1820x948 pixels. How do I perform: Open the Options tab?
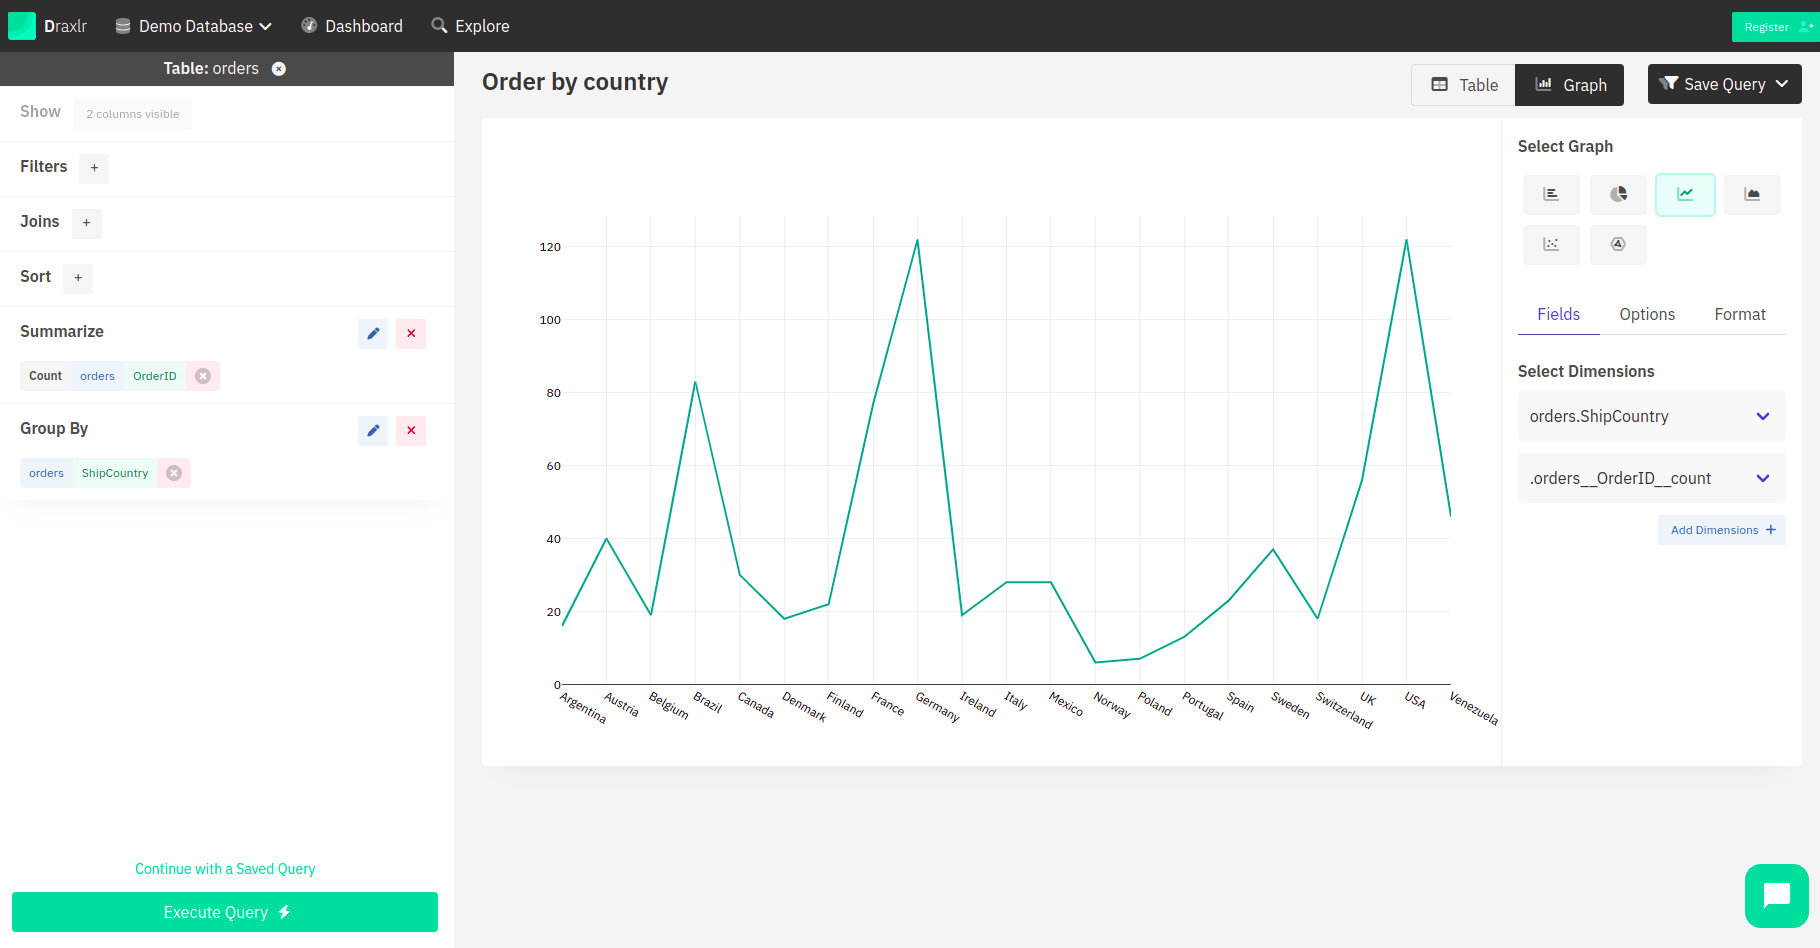1647,314
